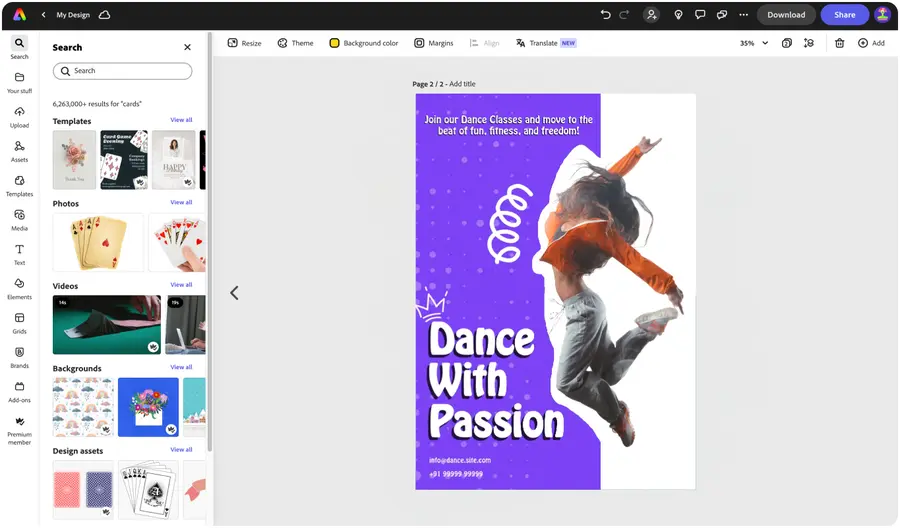Screen dimensions: 900x528
Task: Click the Resize tool
Action: pos(244,43)
